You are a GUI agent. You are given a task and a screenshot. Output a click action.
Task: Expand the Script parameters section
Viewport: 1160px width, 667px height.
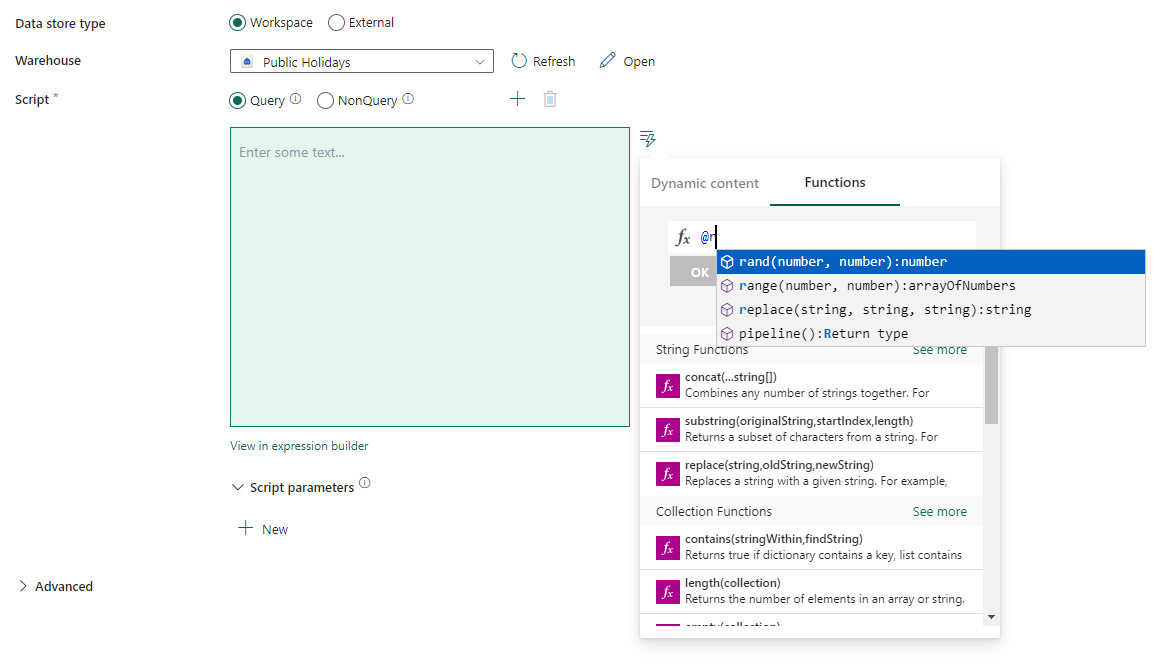[300, 486]
